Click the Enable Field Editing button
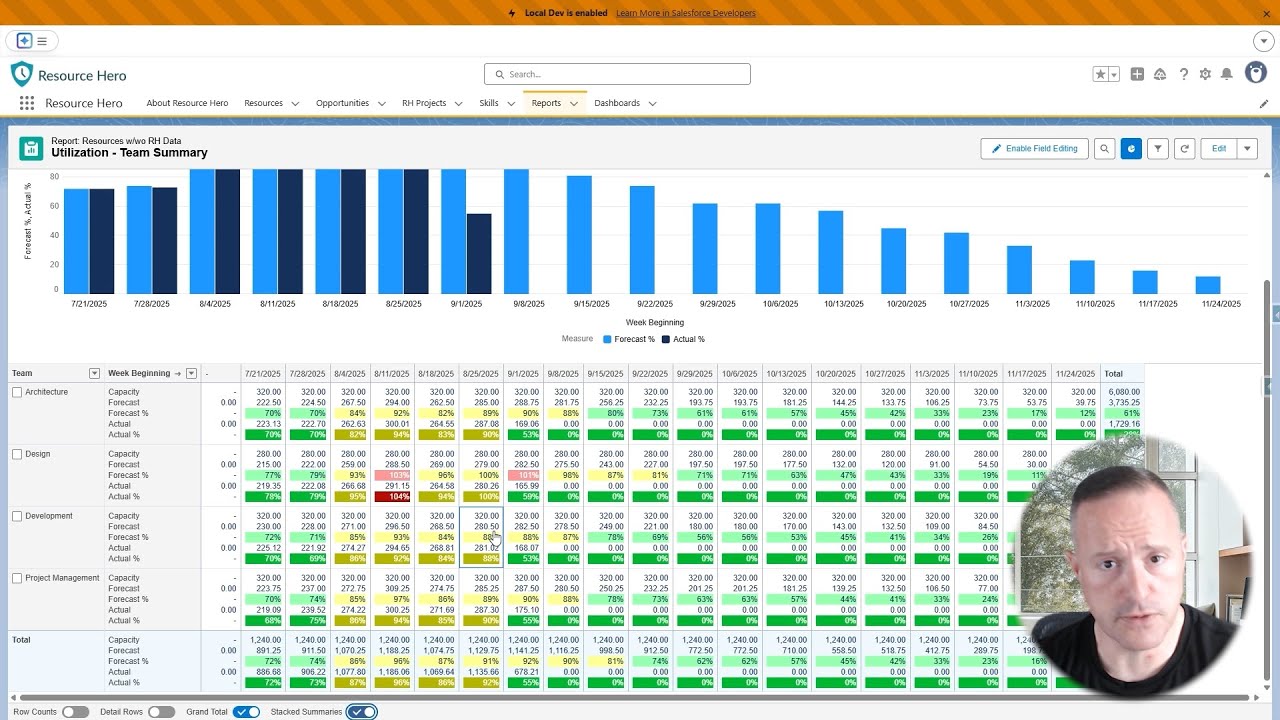 [x=1034, y=148]
